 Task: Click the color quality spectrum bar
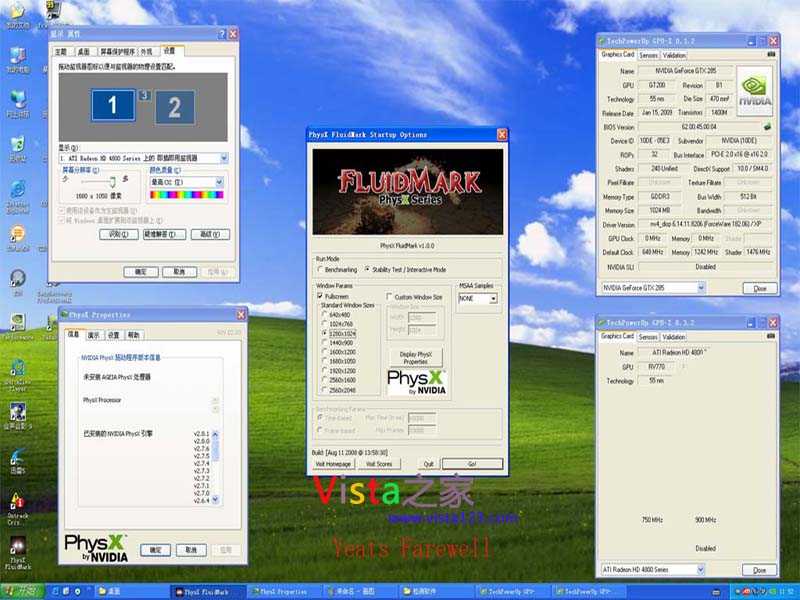pyautogui.click(x=187, y=195)
